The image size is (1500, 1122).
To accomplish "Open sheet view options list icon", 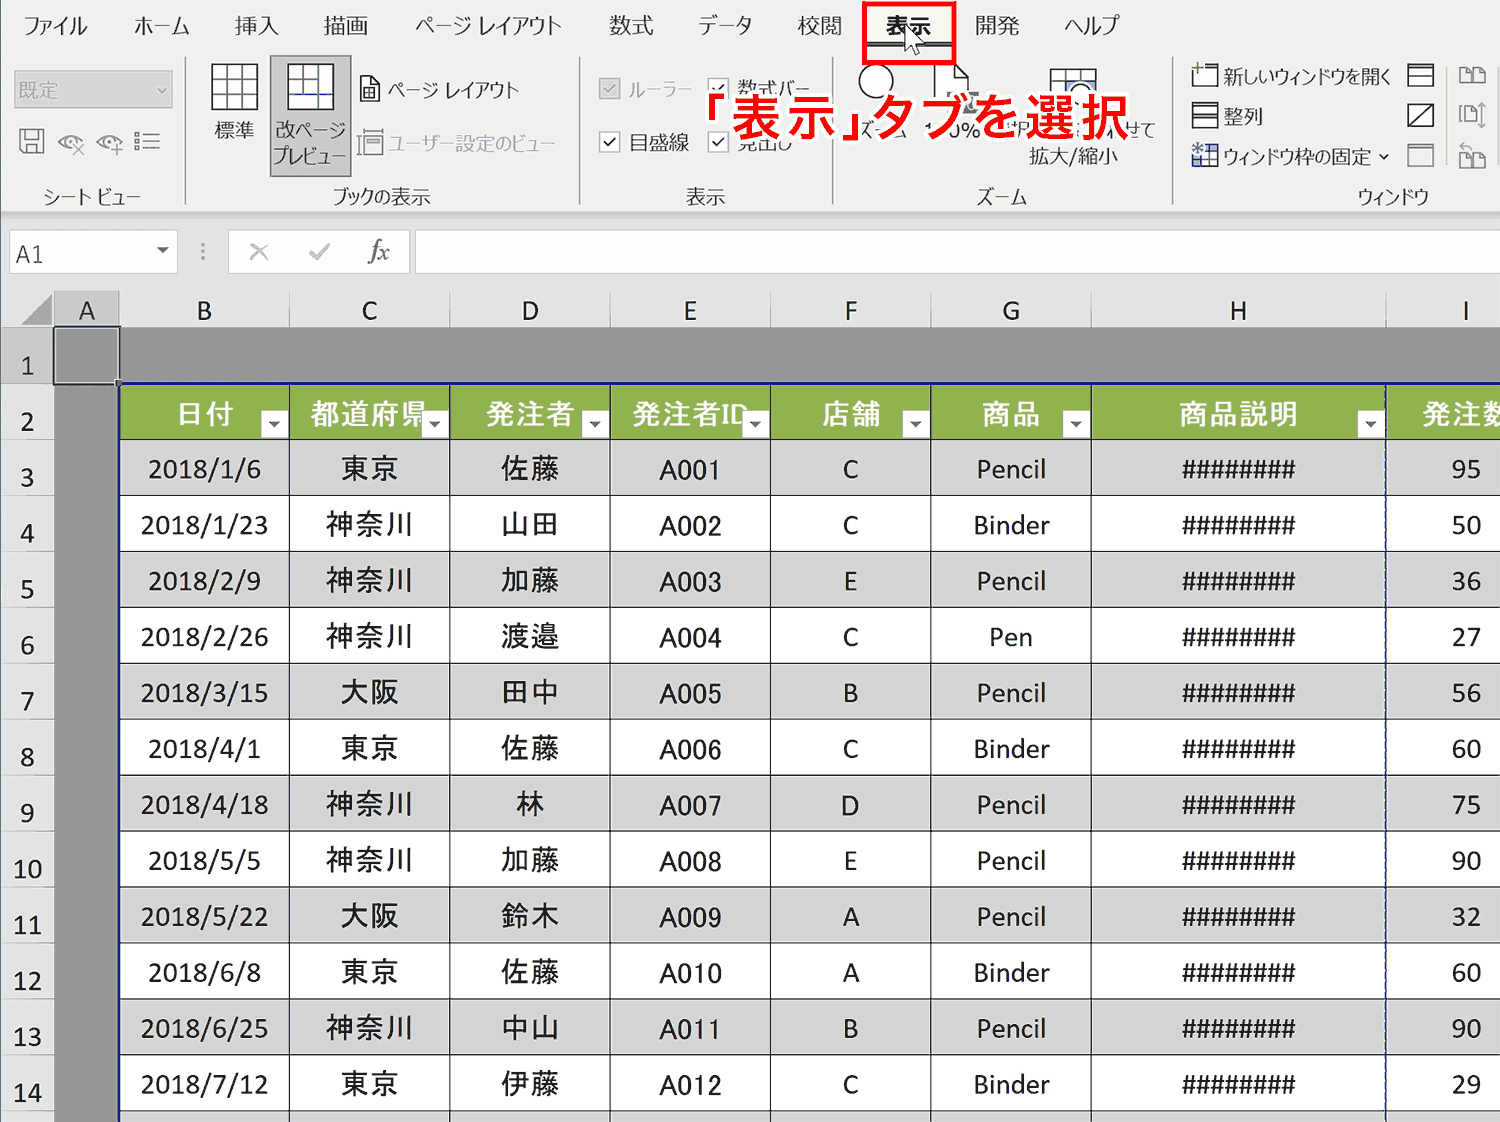I will pos(147,142).
